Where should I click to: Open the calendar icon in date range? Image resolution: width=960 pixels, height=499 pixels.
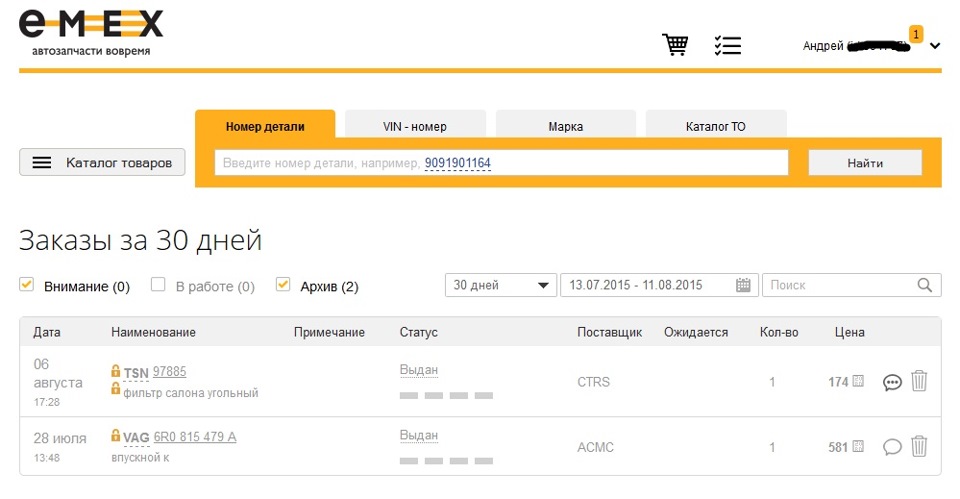pos(743,285)
